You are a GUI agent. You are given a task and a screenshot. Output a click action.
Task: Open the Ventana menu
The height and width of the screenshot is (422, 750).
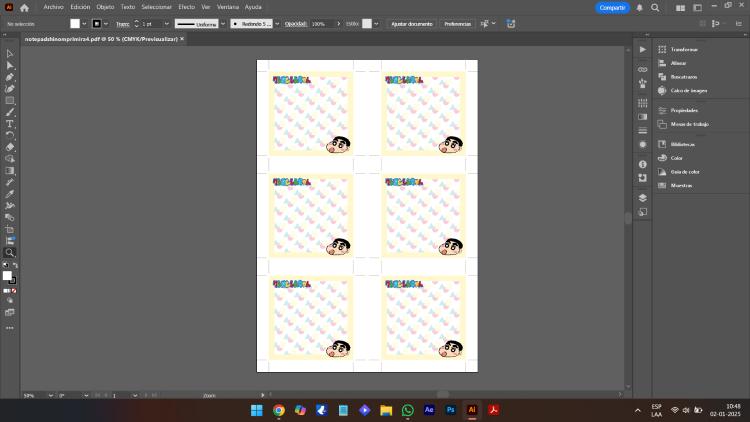[x=228, y=7]
